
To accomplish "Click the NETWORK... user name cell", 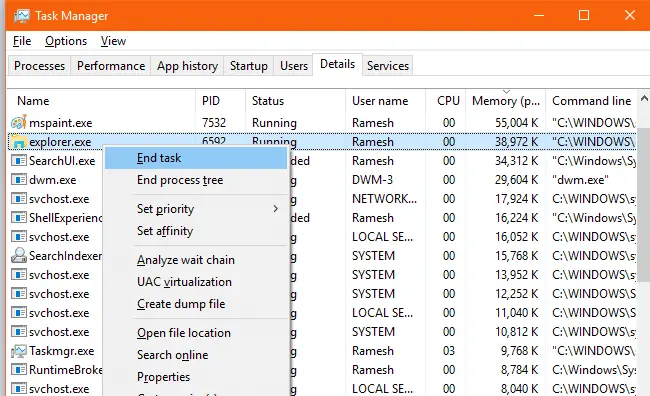I will (x=384, y=199).
